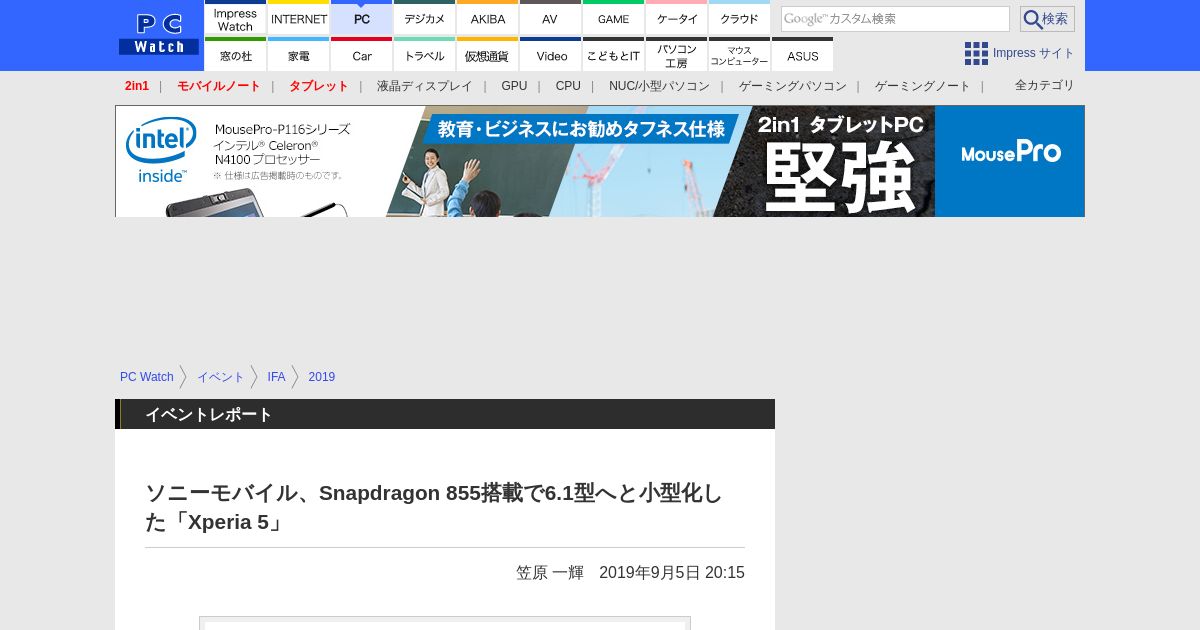Open the Impress Watch tab
1200x630 pixels.
click(x=235, y=17)
